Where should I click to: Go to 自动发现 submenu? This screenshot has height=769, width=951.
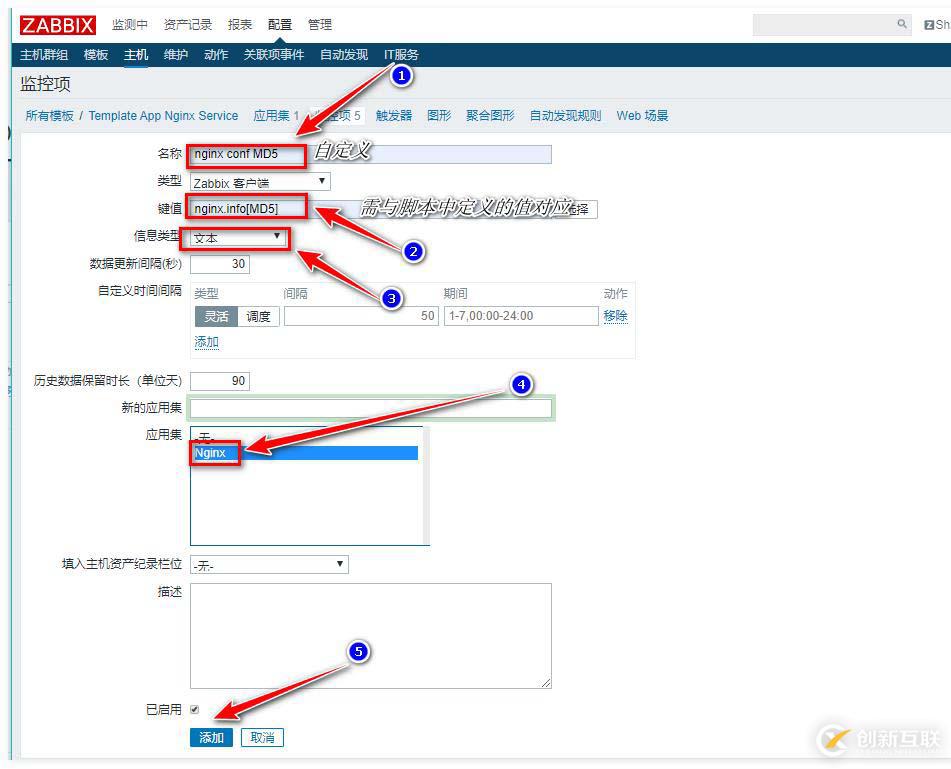[344, 55]
